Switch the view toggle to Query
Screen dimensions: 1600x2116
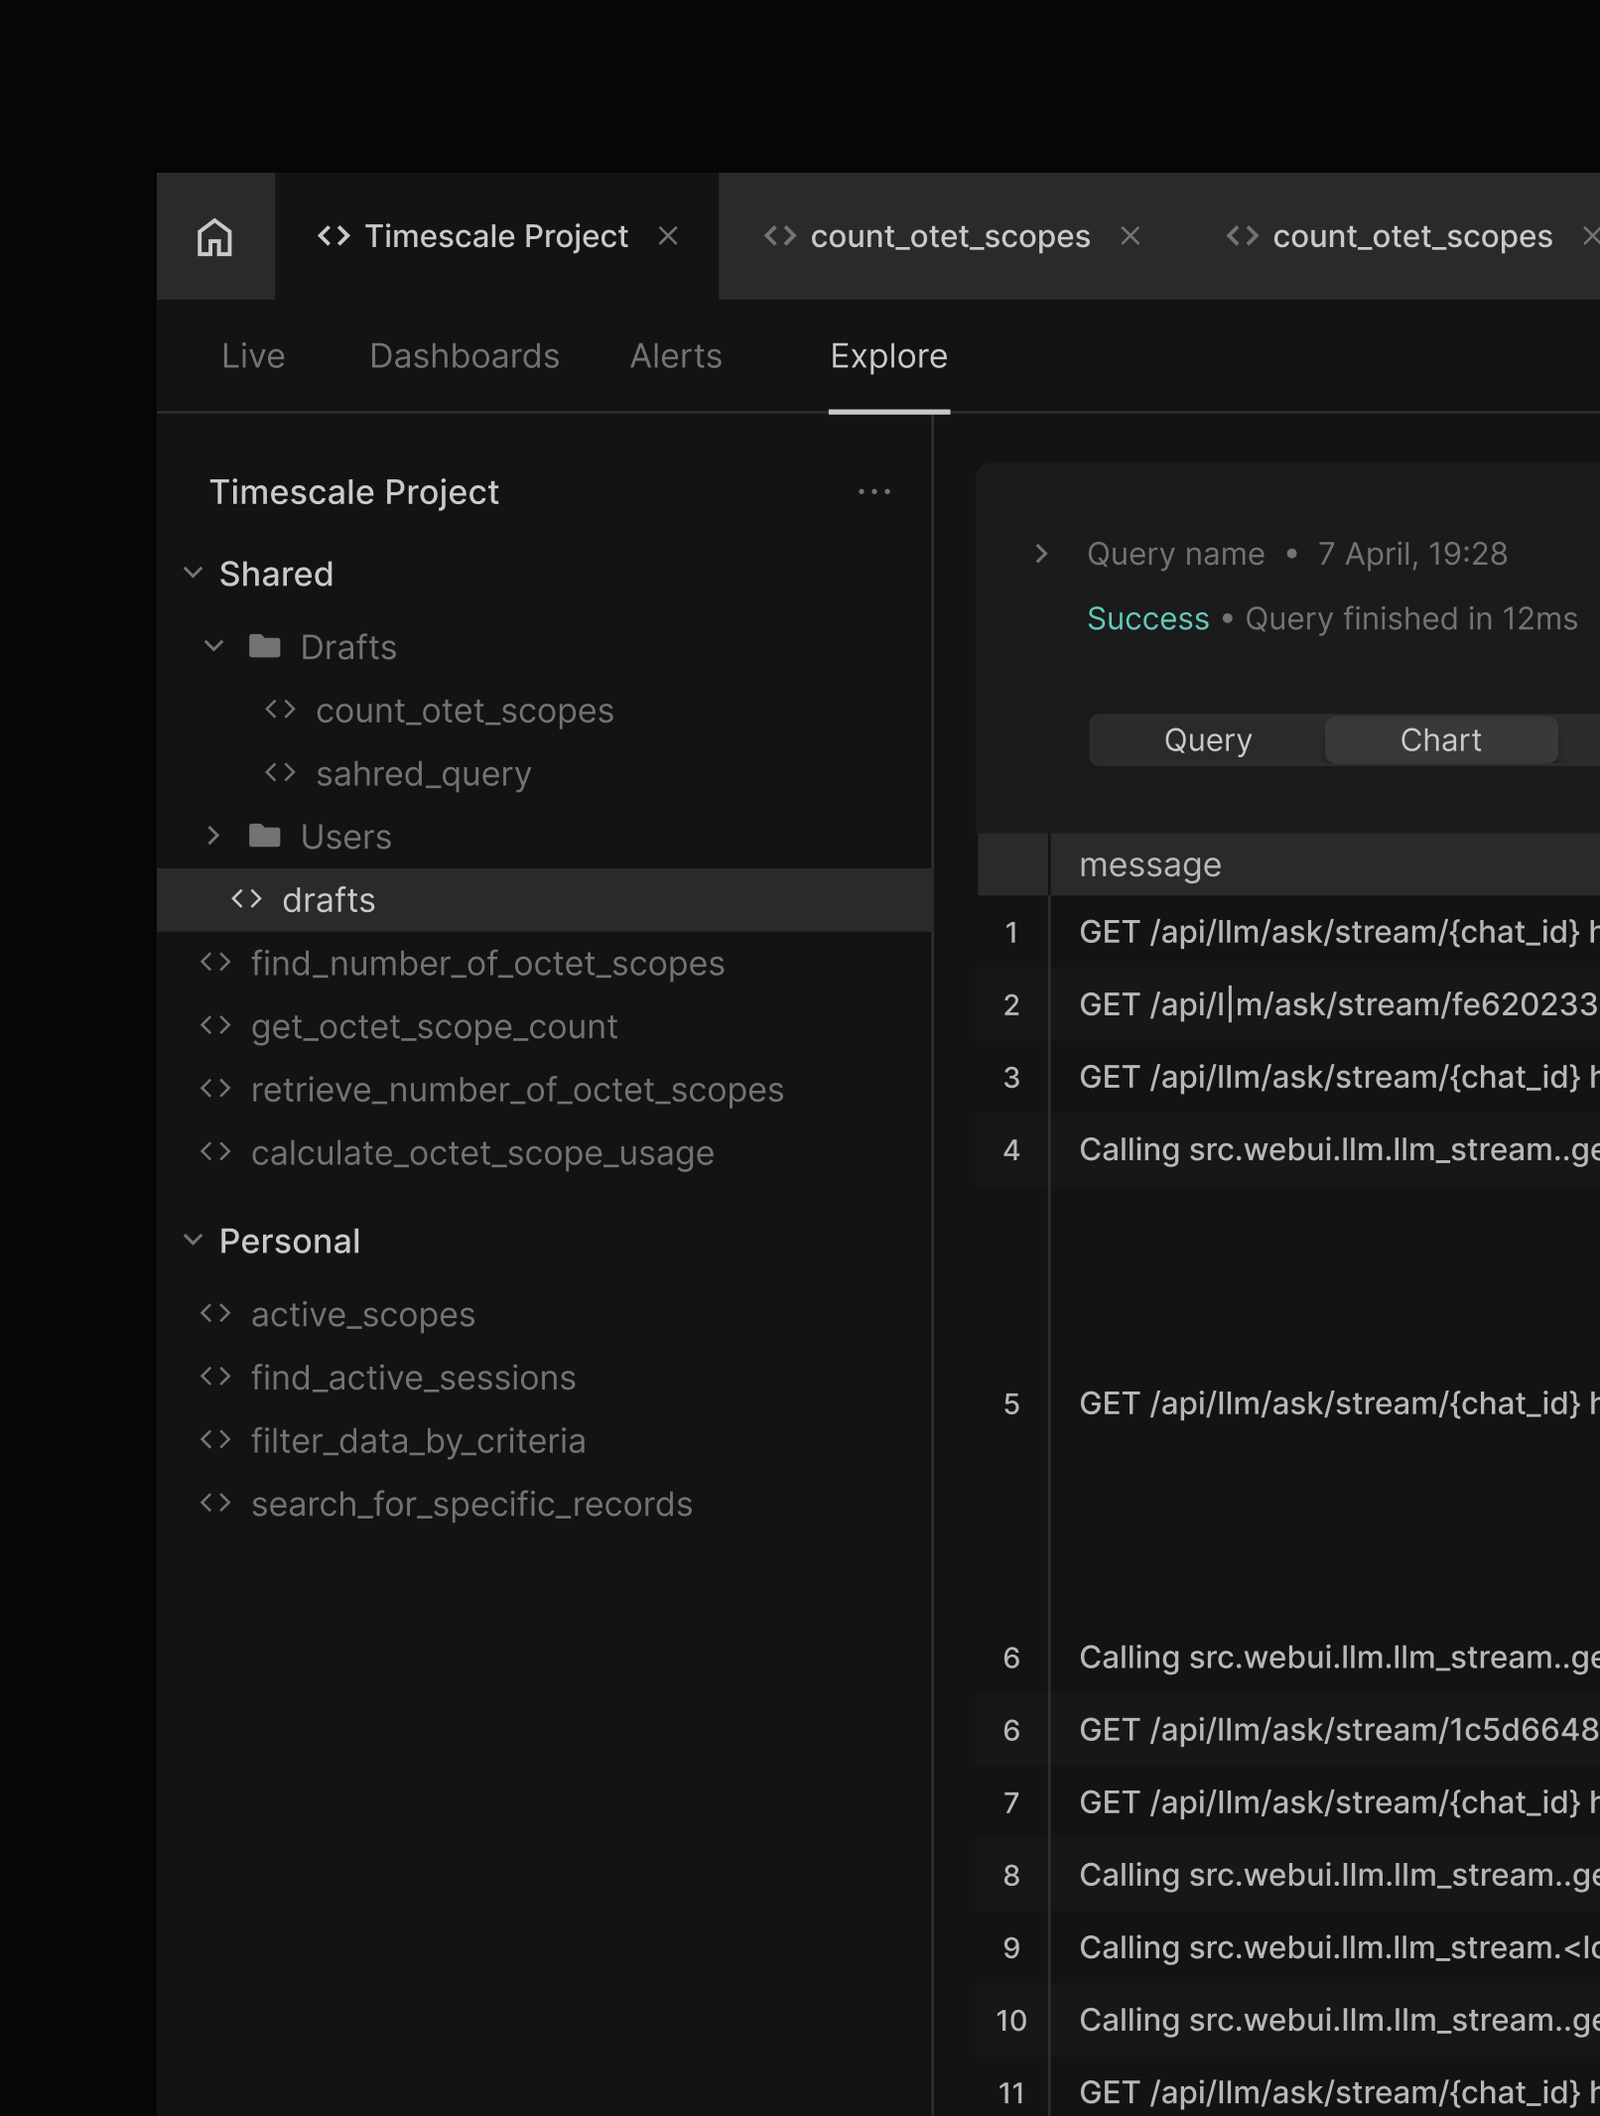click(1207, 740)
